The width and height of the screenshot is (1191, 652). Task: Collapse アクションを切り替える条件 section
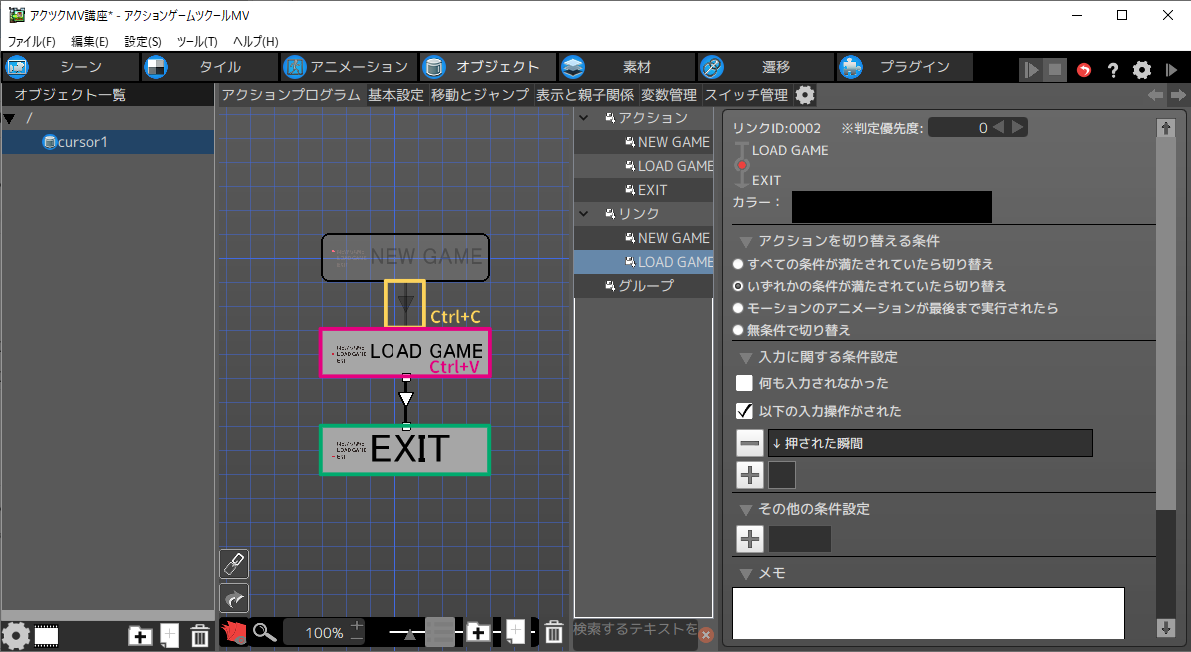(746, 241)
